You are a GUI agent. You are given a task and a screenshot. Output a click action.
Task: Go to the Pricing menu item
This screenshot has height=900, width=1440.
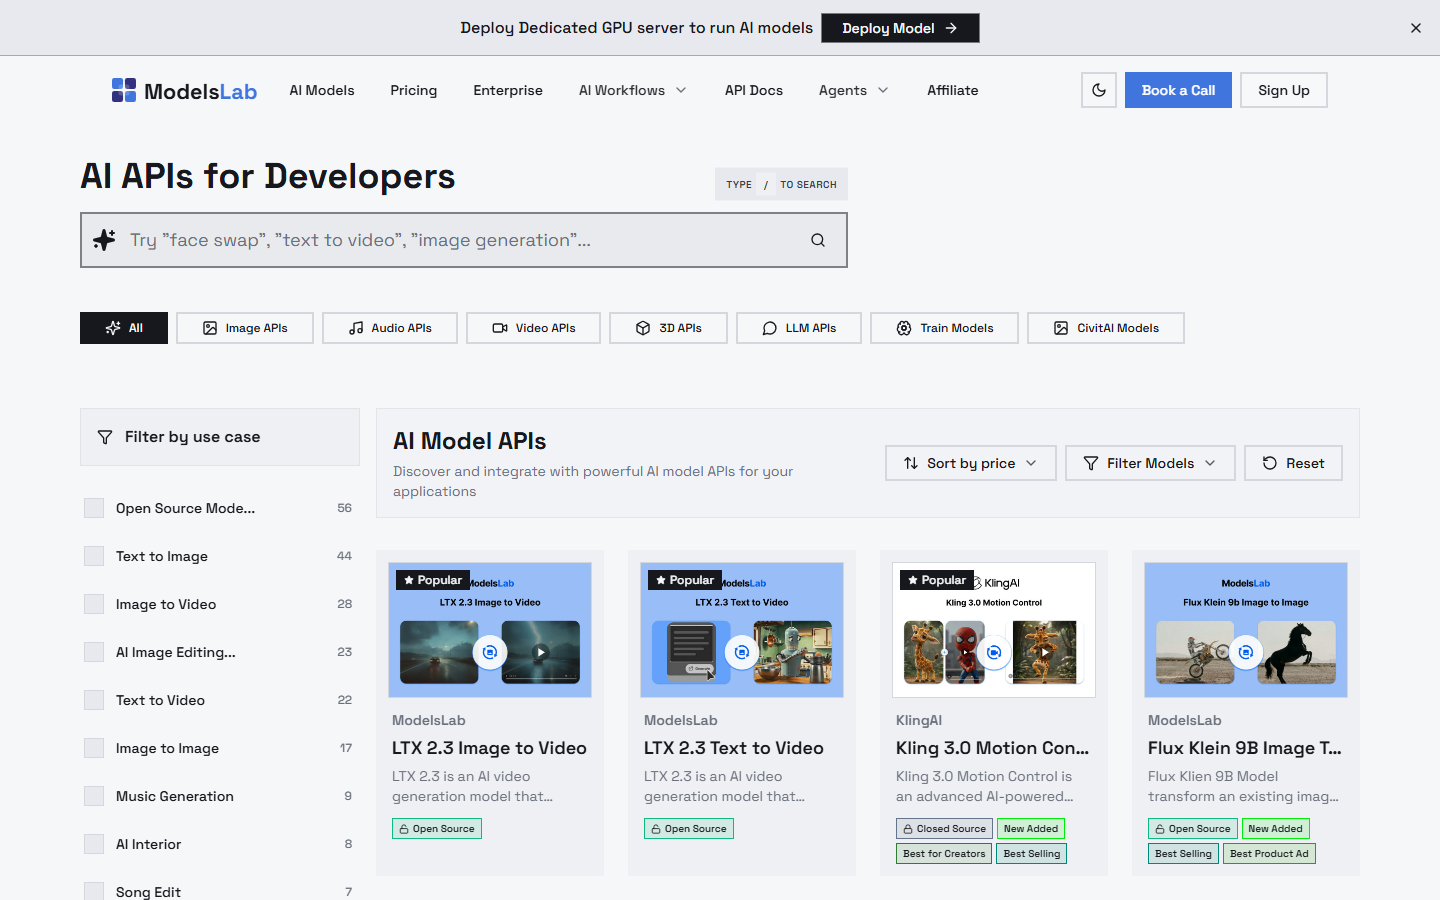point(413,90)
